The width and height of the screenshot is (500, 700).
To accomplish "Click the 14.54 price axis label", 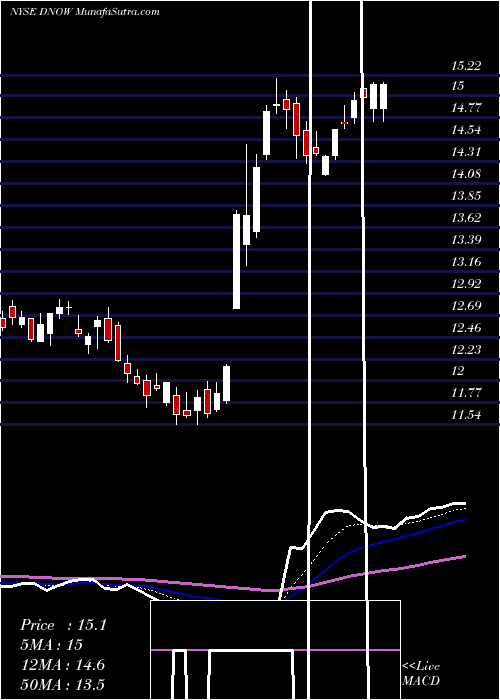I will 466,130.
